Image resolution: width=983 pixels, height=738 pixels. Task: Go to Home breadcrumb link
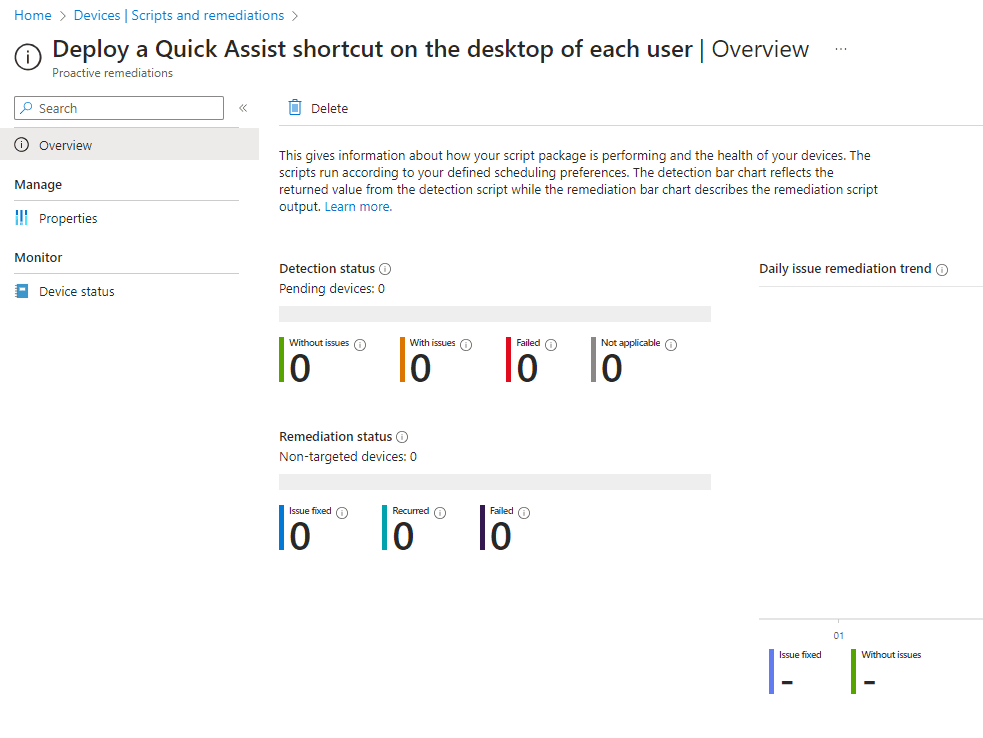33,16
